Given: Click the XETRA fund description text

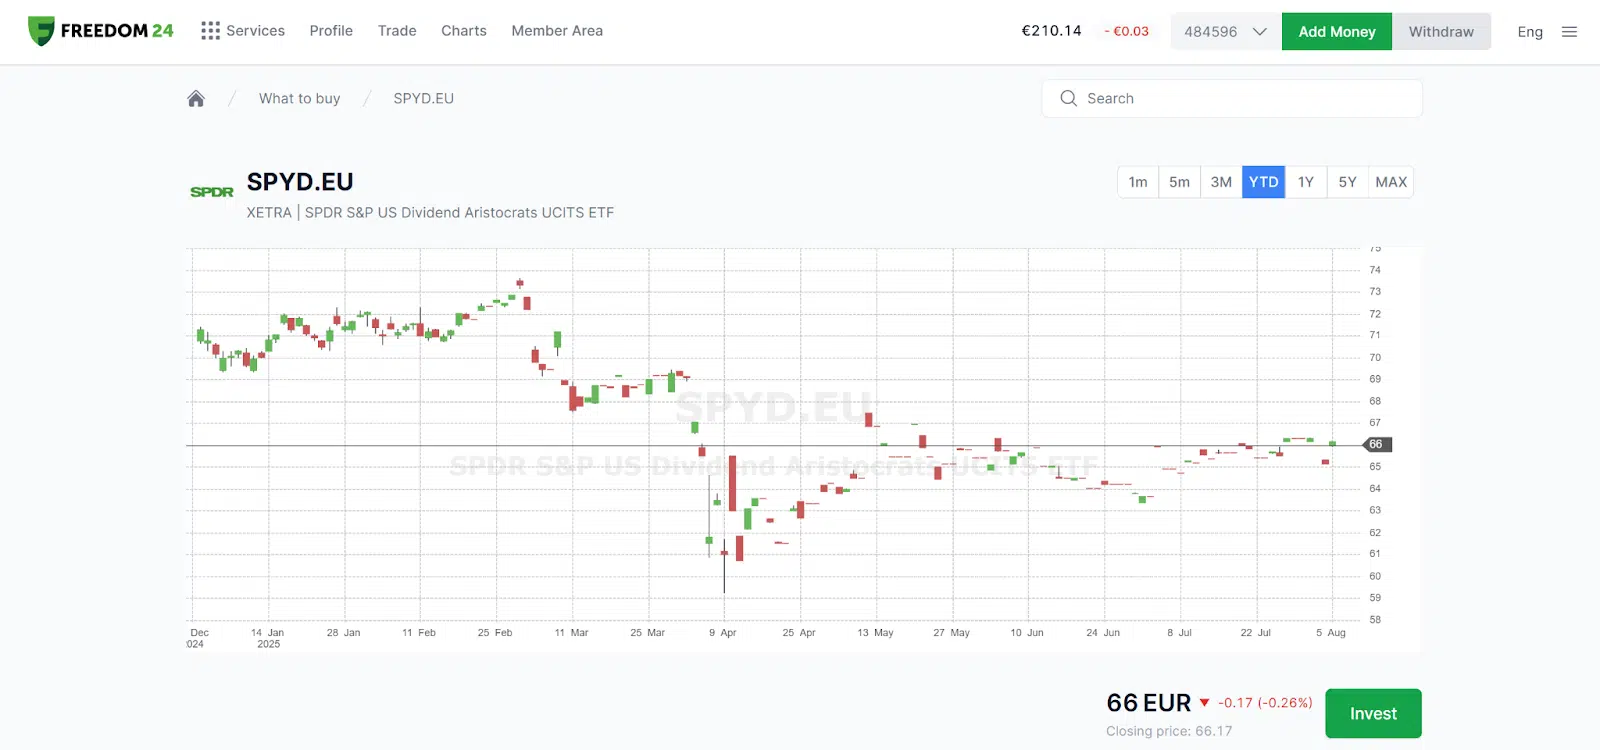Looking at the screenshot, I should (x=430, y=212).
